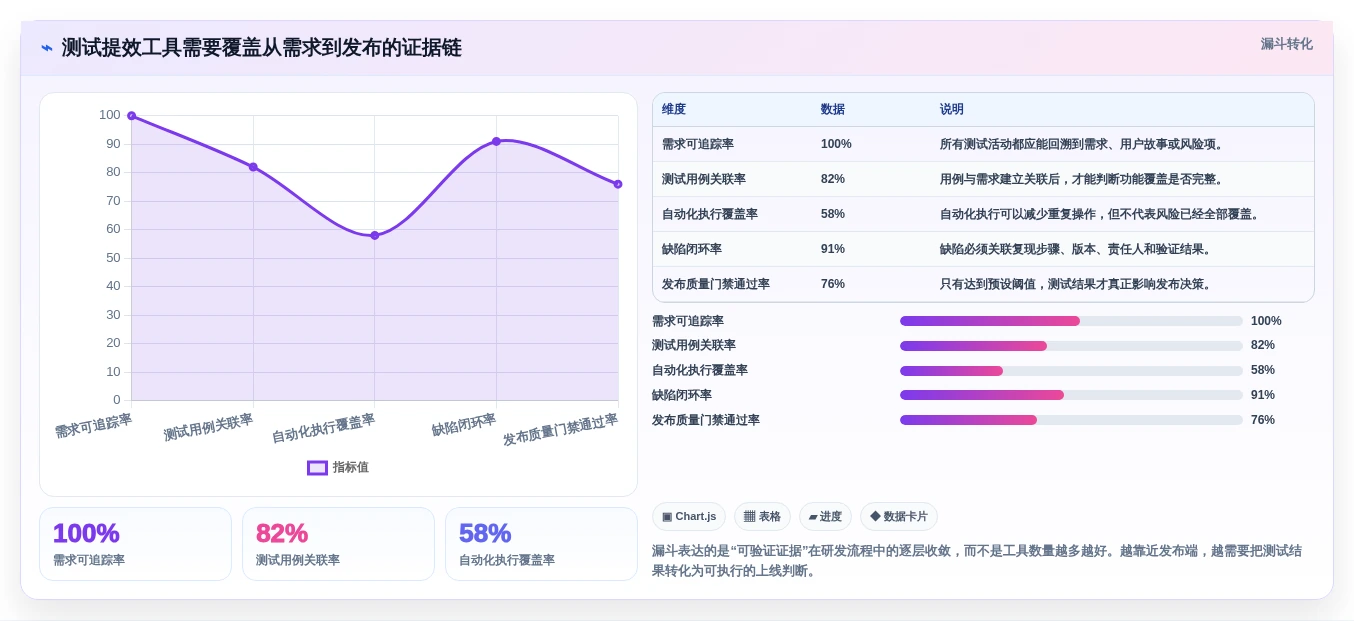Click the description starting with 用例与需求建立关联
The height and width of the screenshot is (621, 1354).
coord(1084,179)
